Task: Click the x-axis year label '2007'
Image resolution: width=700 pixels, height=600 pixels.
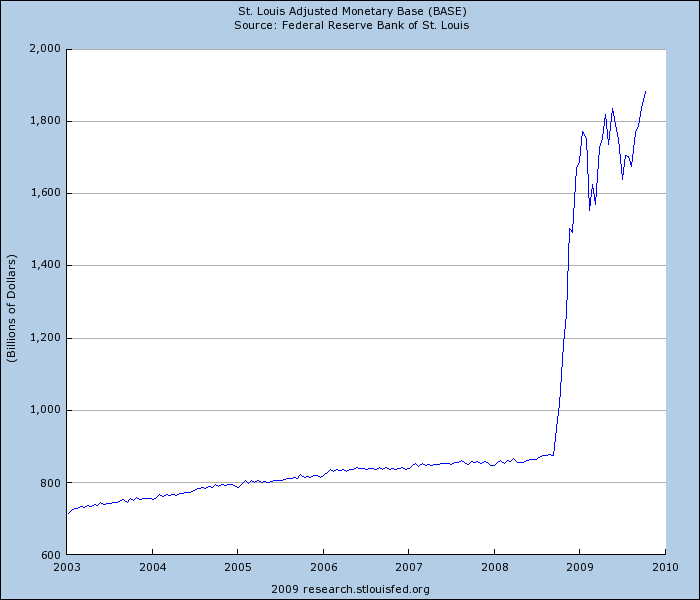Action: [409, 567]
